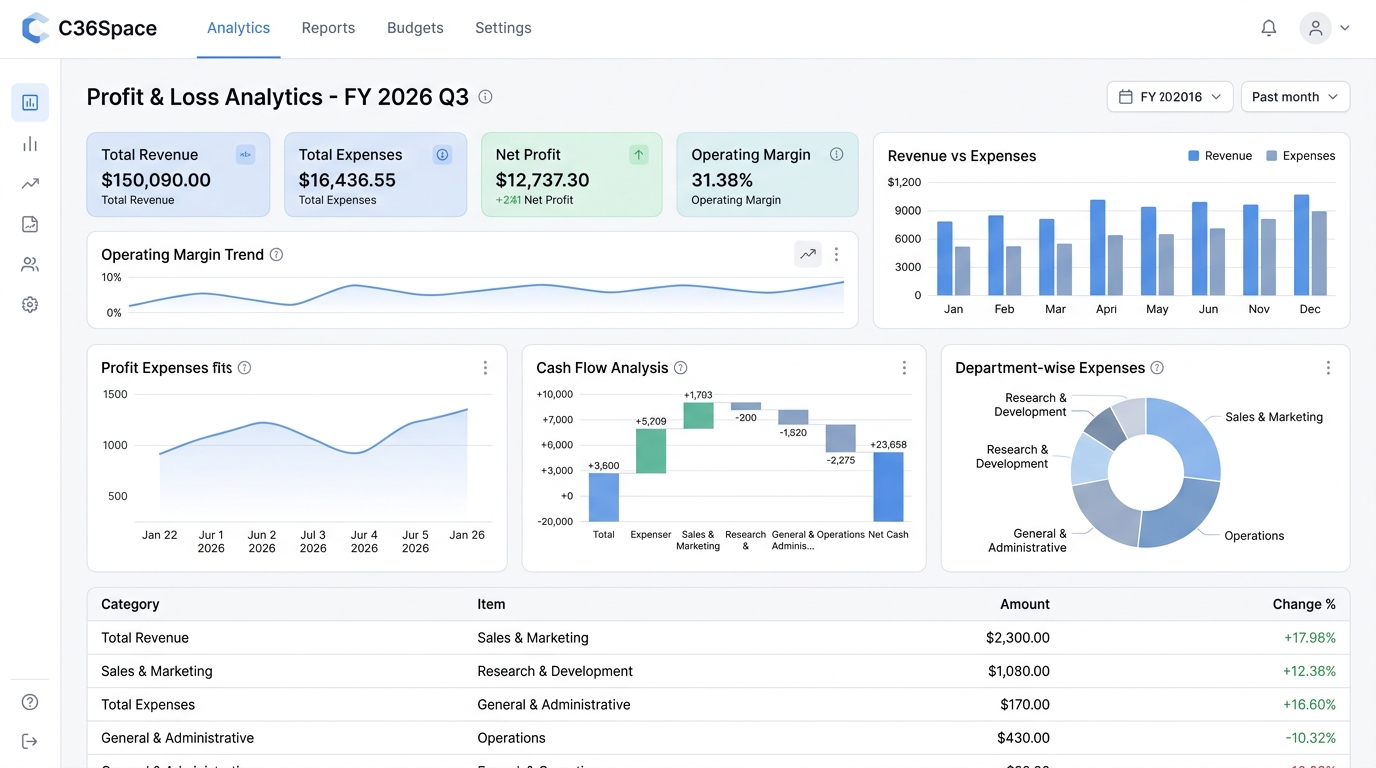
Task: Sort by the Amount column header
Action: (x=1025, y=604)
